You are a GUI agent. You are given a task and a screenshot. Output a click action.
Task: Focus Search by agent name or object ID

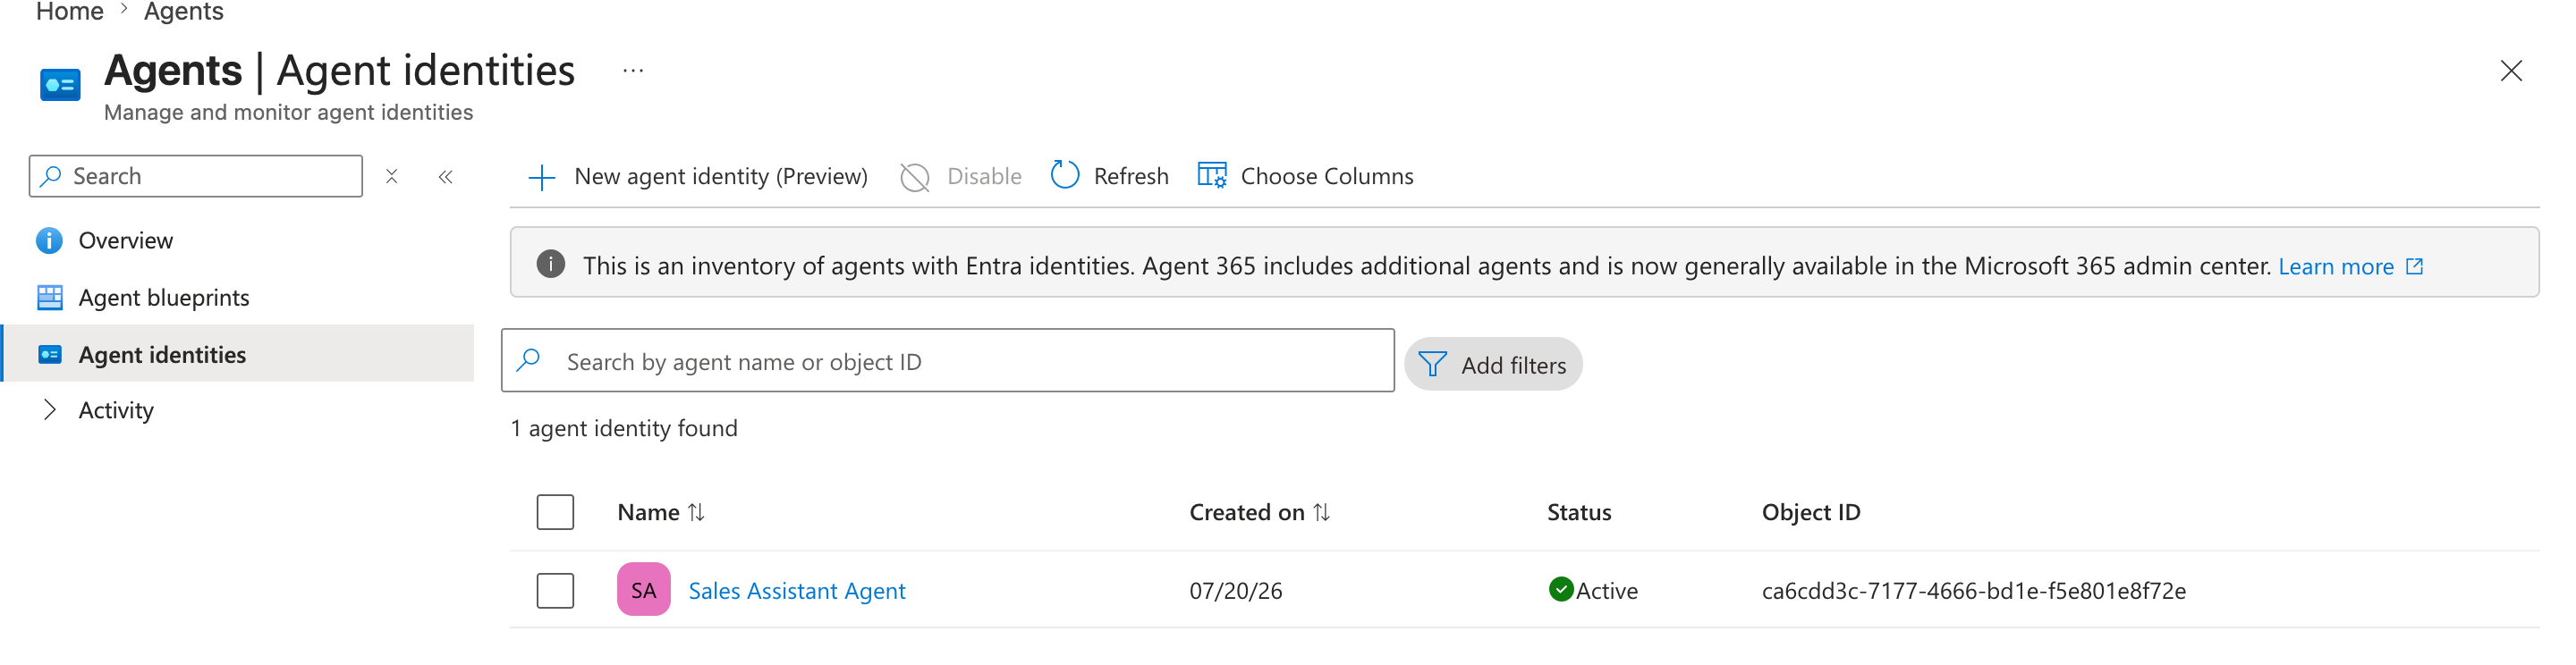click(948, 361)
